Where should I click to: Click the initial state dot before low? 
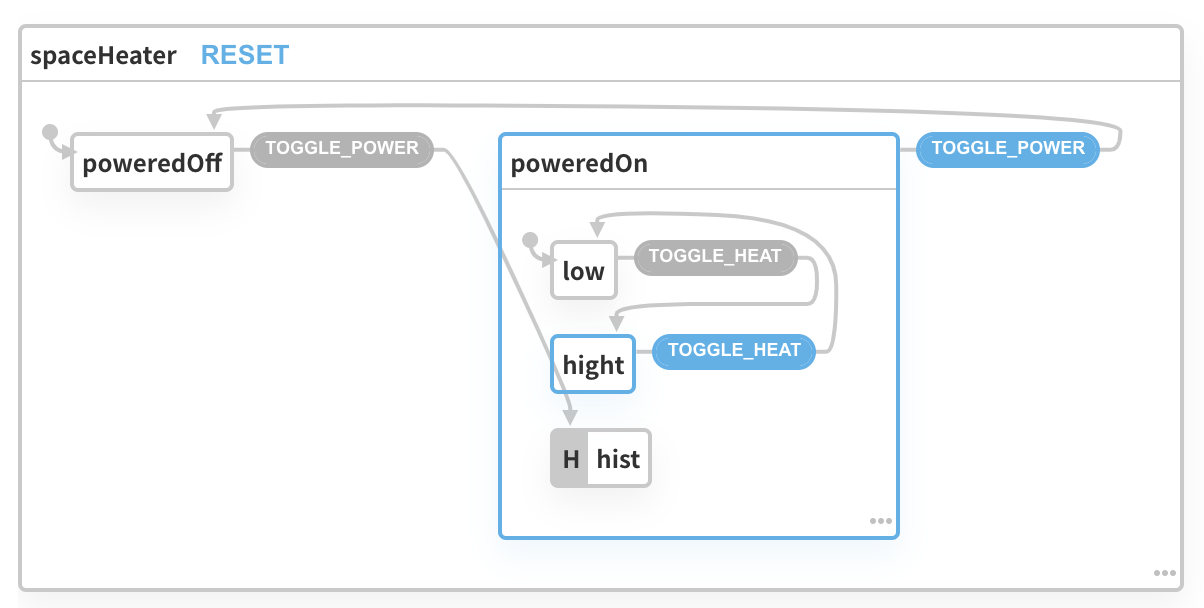[x=530, y=240]
